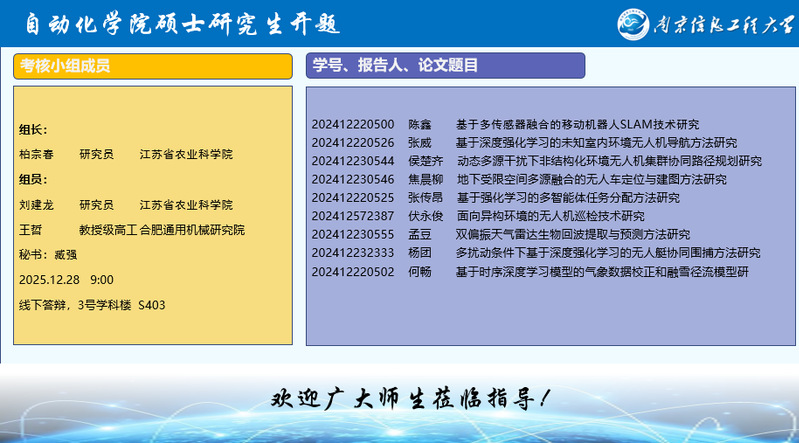The width and height of the screenshot is (799, 443).
Task: Select the secretary 戚强 line
Action: pos(48,255)
